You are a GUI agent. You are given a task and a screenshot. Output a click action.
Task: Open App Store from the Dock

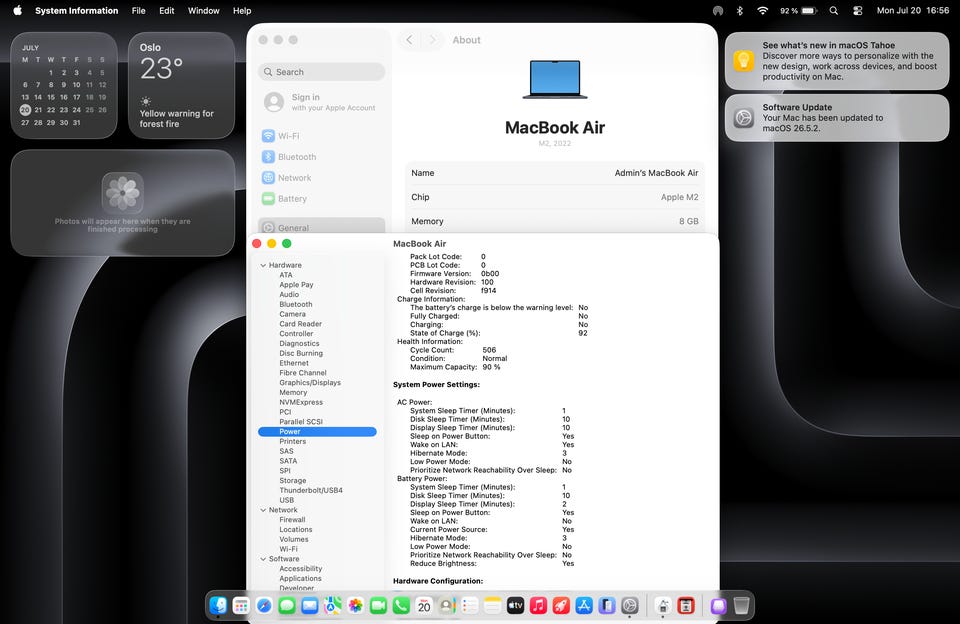pyautogui.click(x=584, y=606)
